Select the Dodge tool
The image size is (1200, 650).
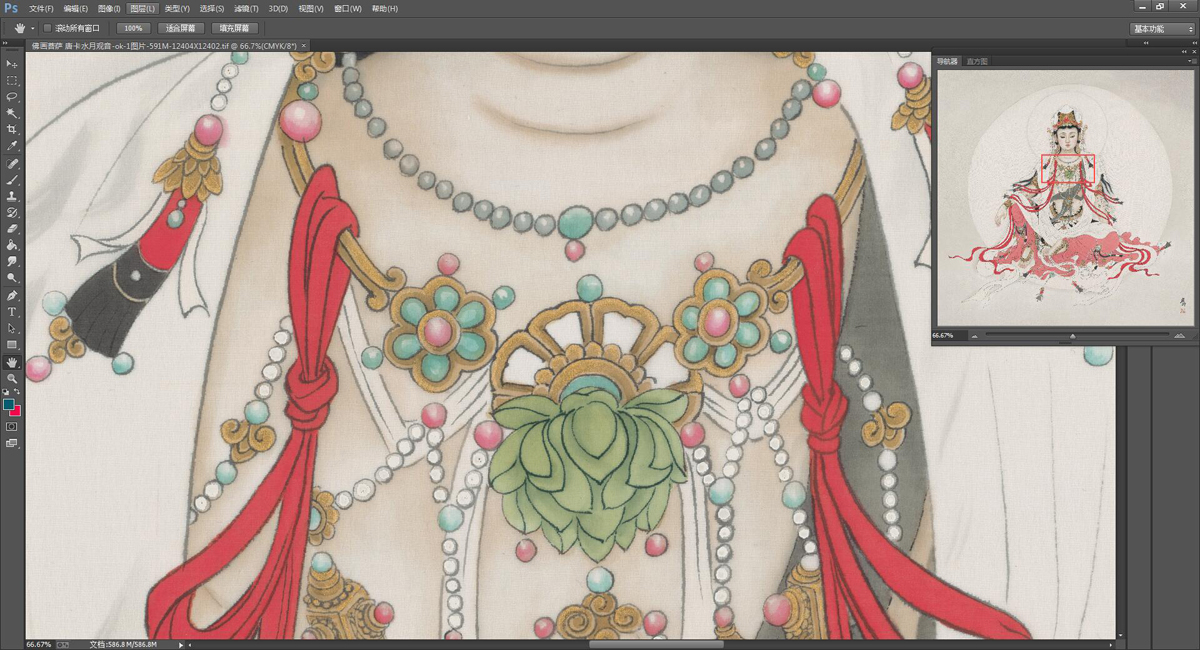12,277
